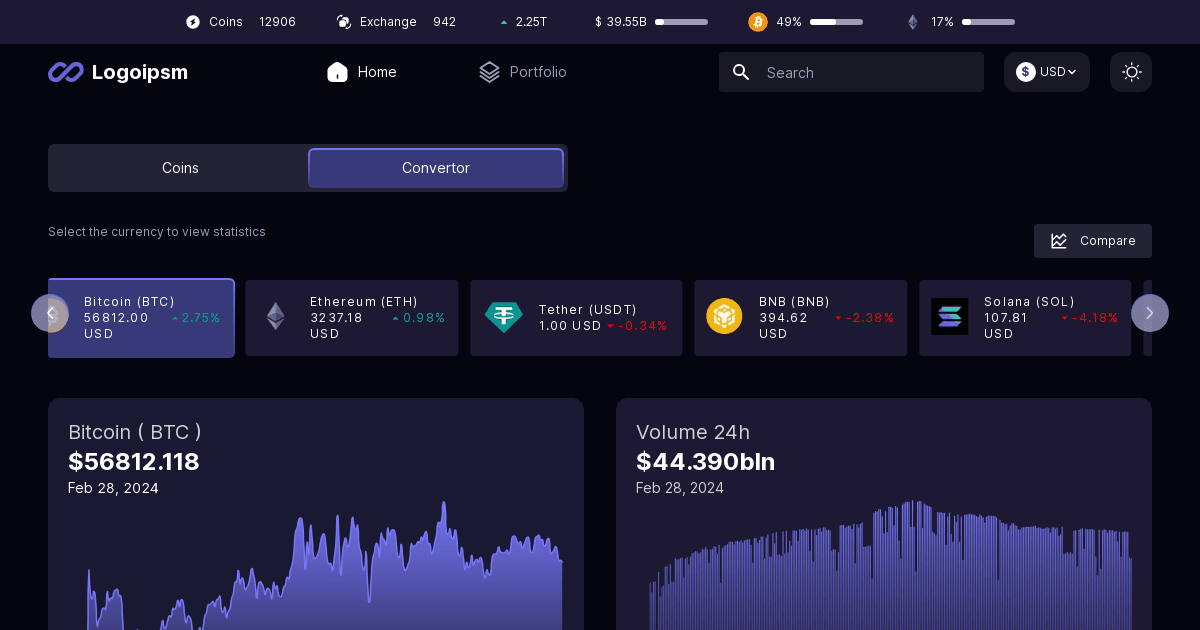Image resolution: width=1200 pixels, height=630 pixels.
Task: Click the Ethereum coin logo in carousel
Action: (x=275, y=317)
